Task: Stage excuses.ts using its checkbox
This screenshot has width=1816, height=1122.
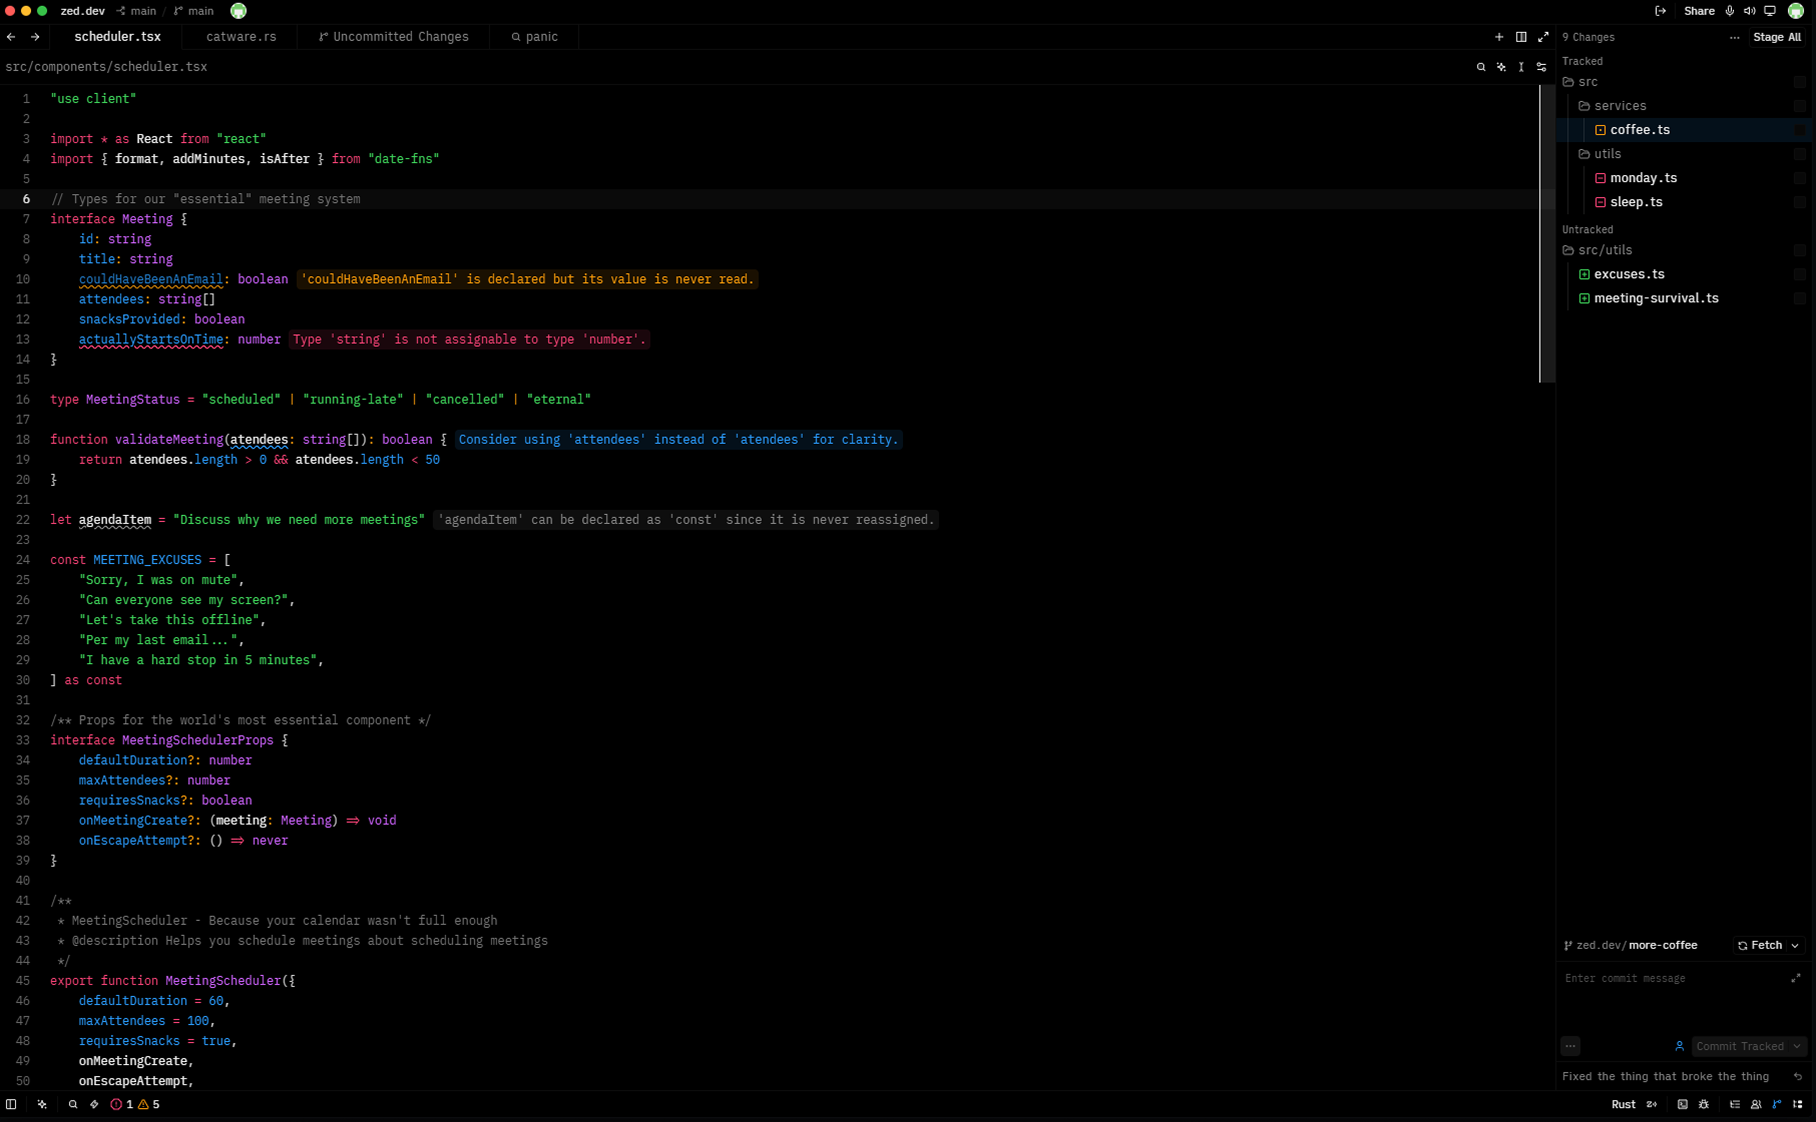Action: [1800, 274]
